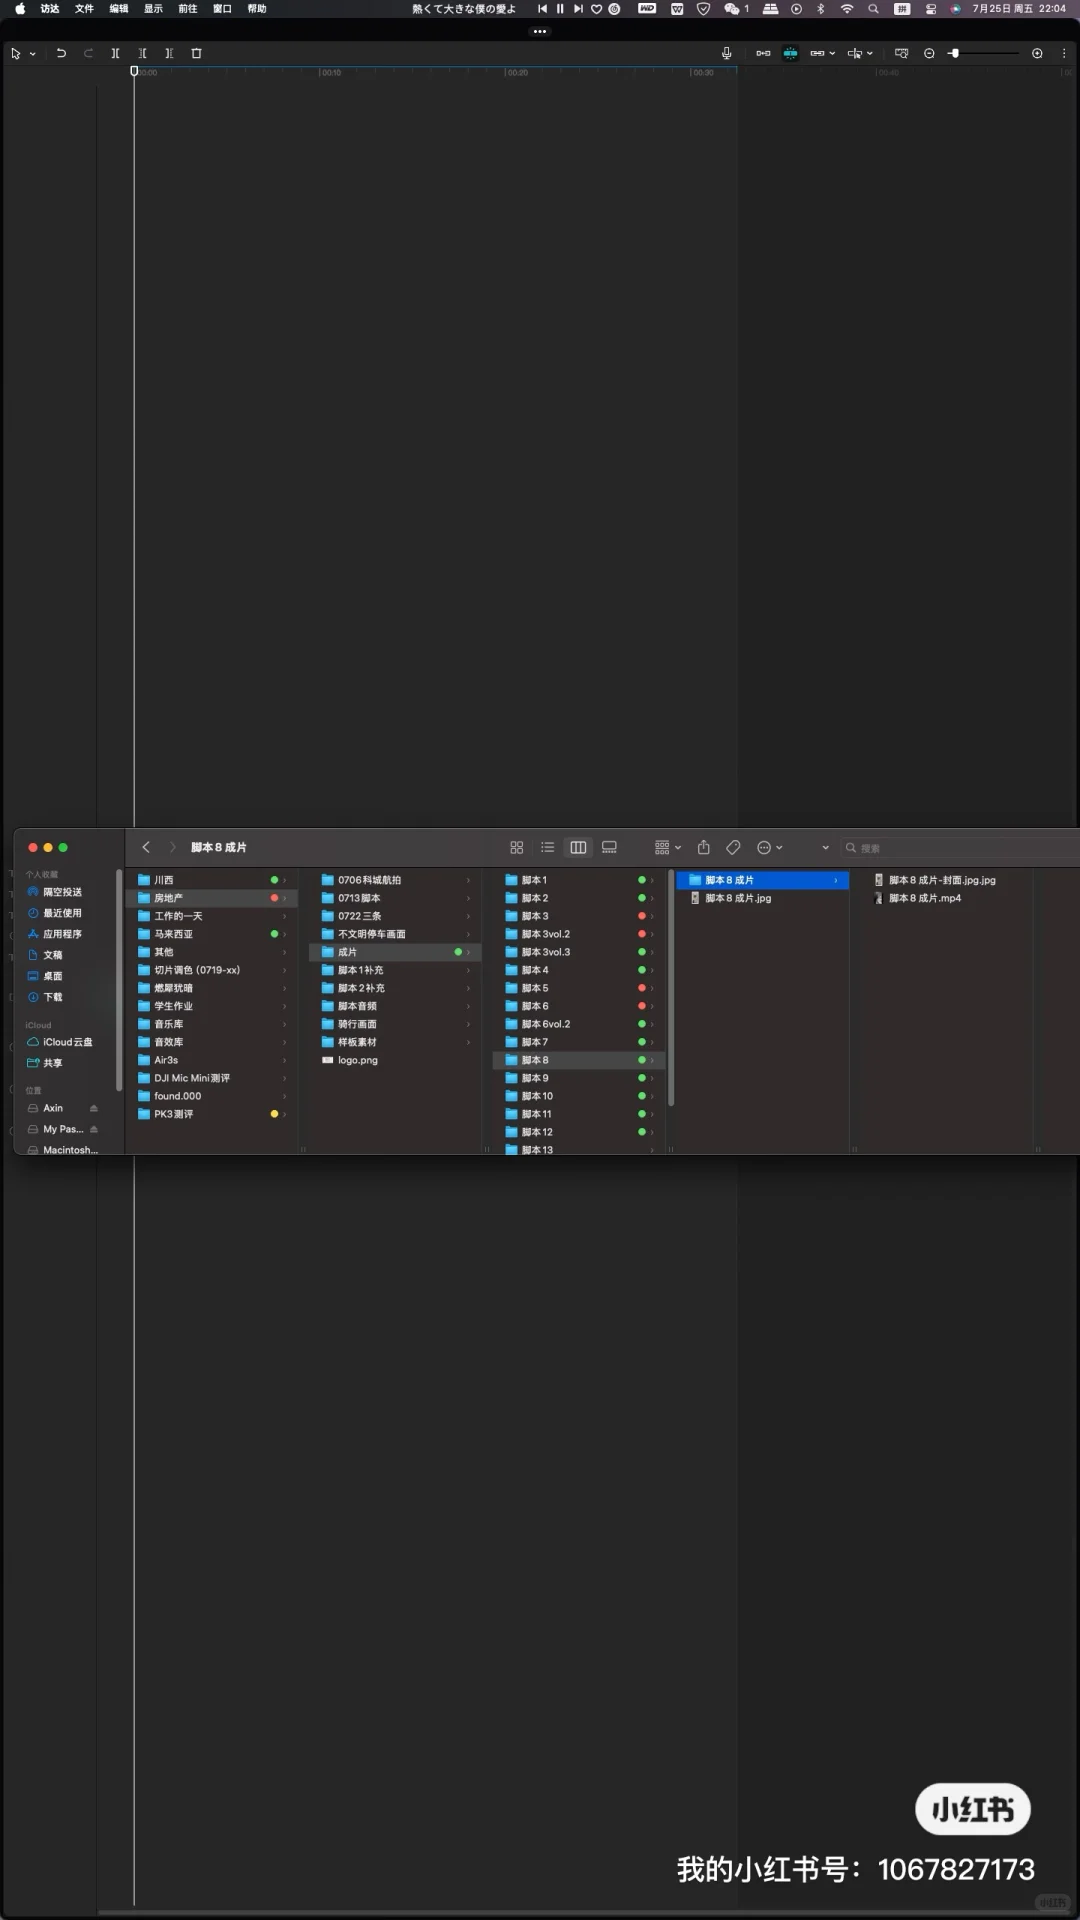Click the three-dot handle above editor toolbar
This screenshot has height=1920, width=1080.
(x=540, y=31)
